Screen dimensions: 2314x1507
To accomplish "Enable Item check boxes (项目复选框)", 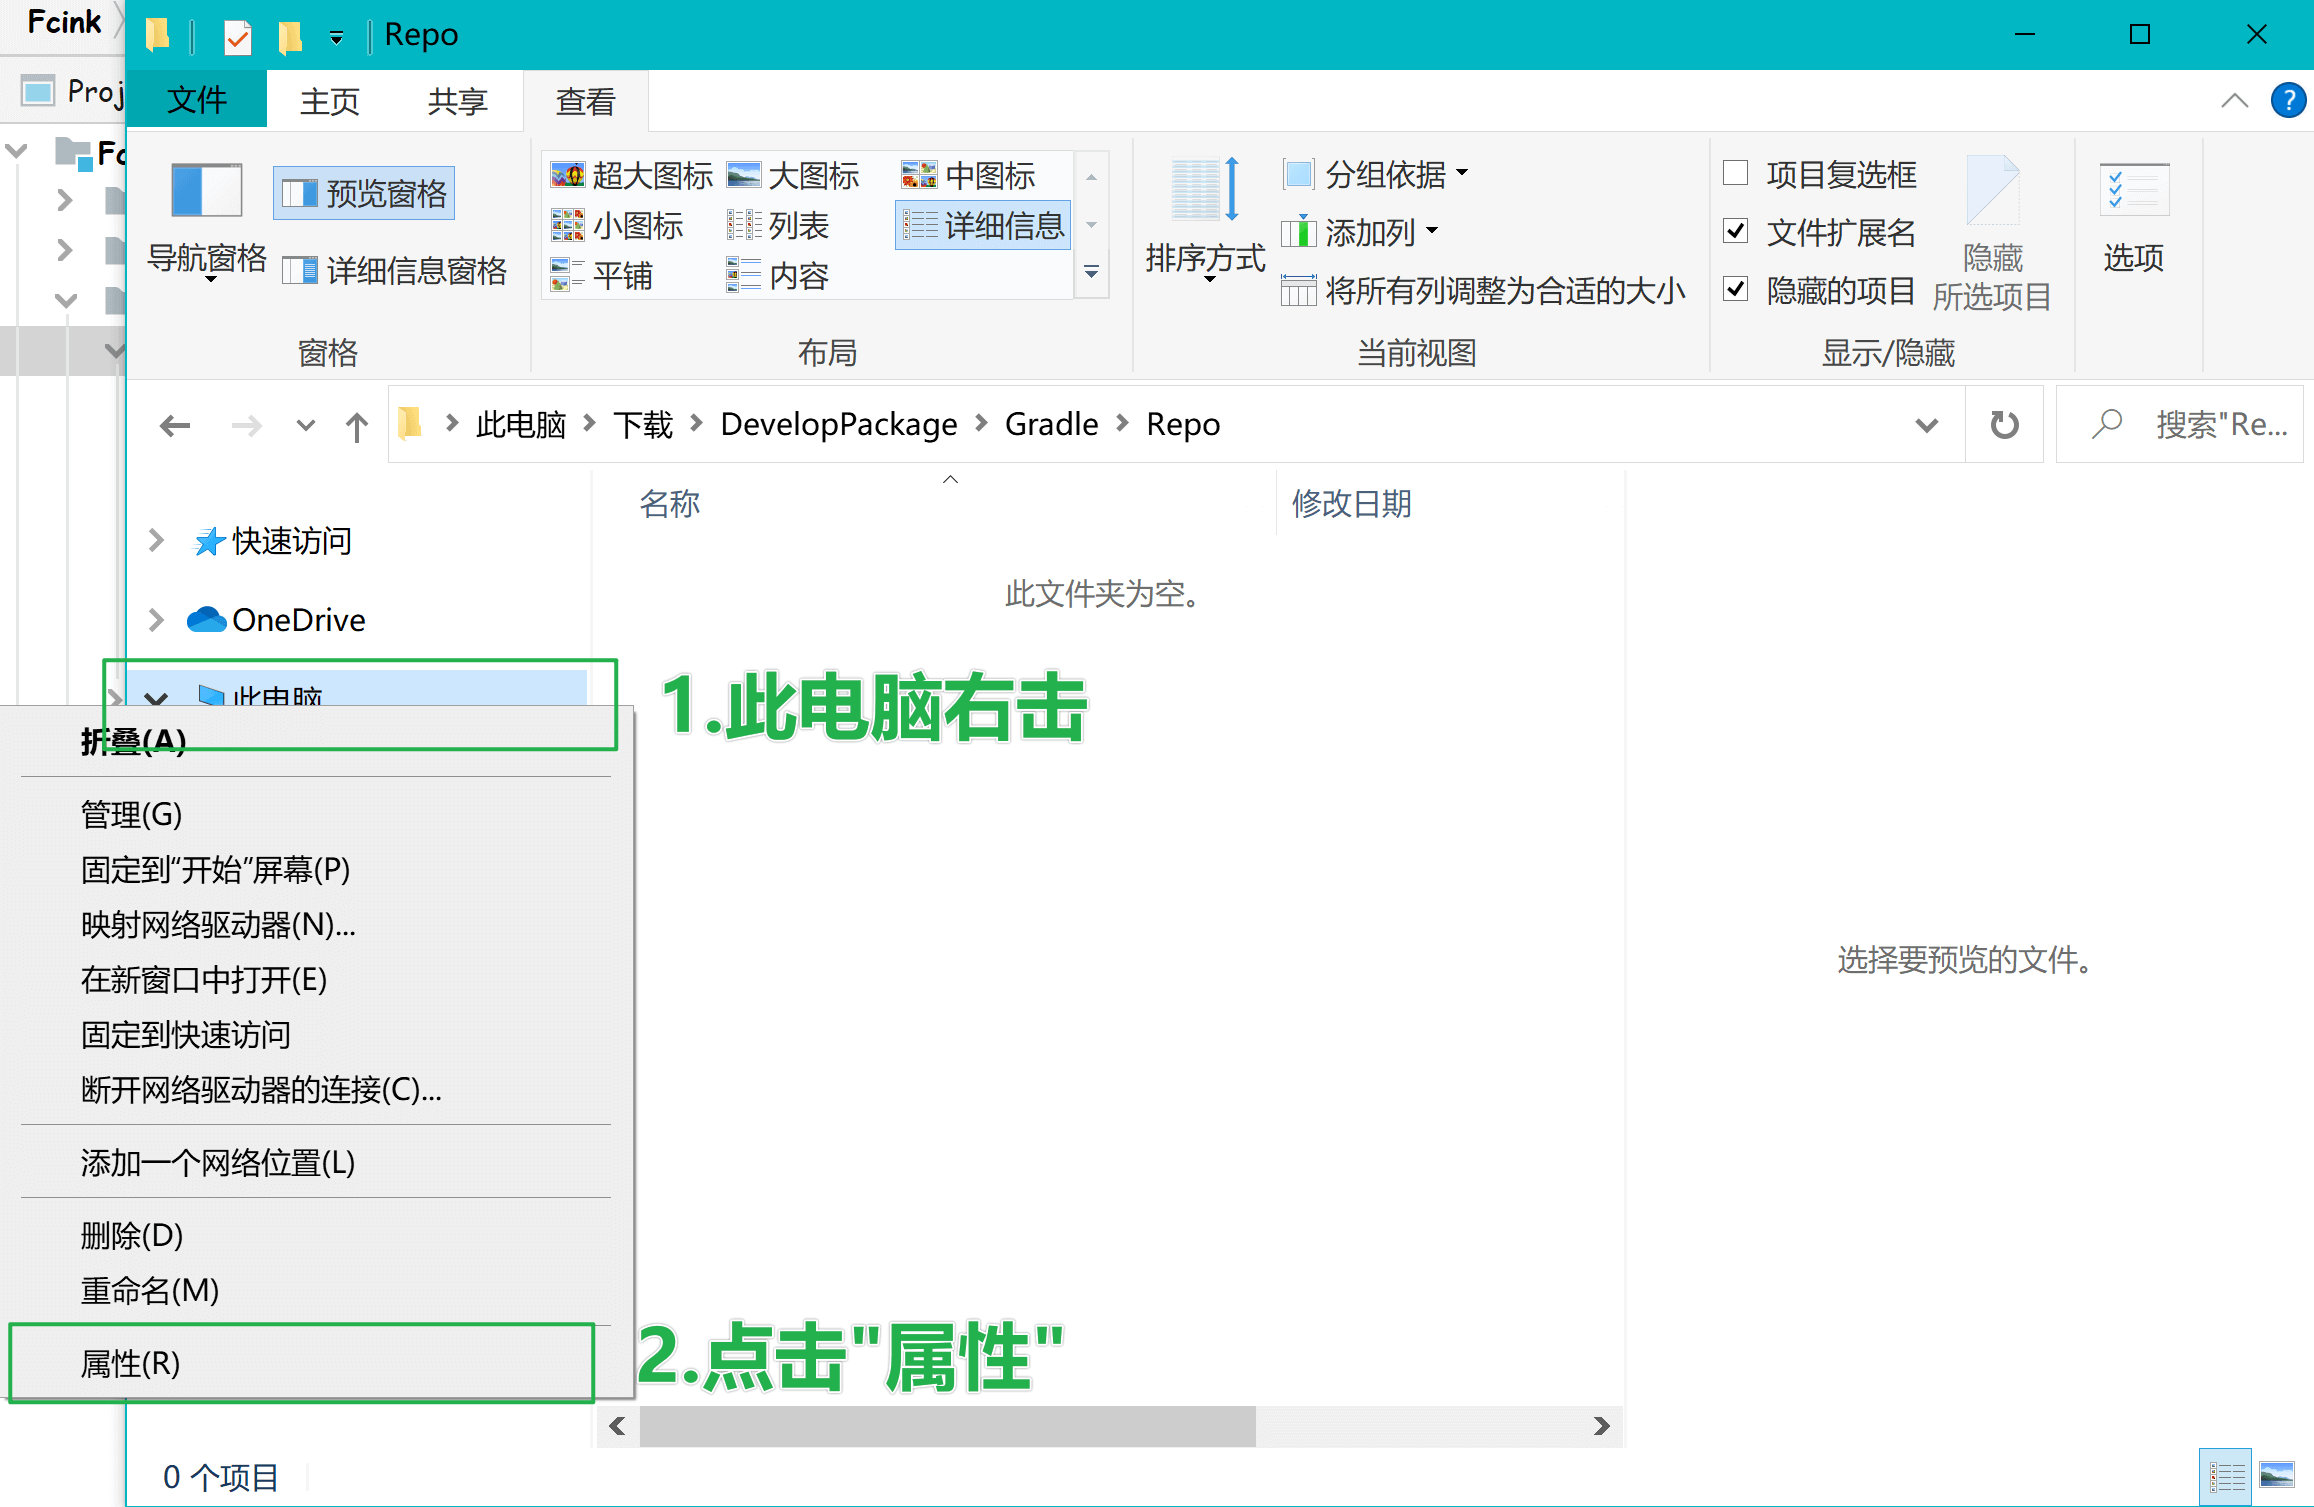I will coord(1736,174).
